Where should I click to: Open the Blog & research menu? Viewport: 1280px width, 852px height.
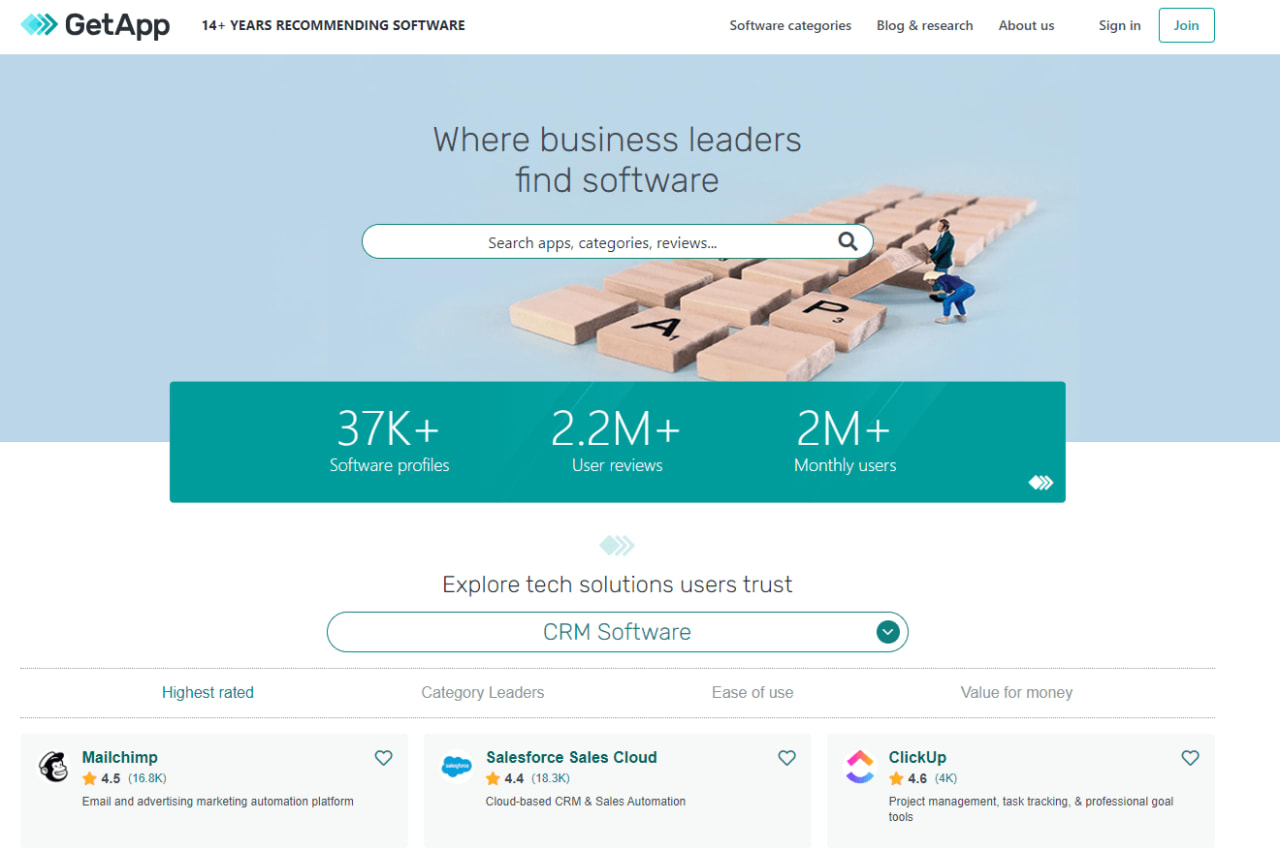[925, 26]
